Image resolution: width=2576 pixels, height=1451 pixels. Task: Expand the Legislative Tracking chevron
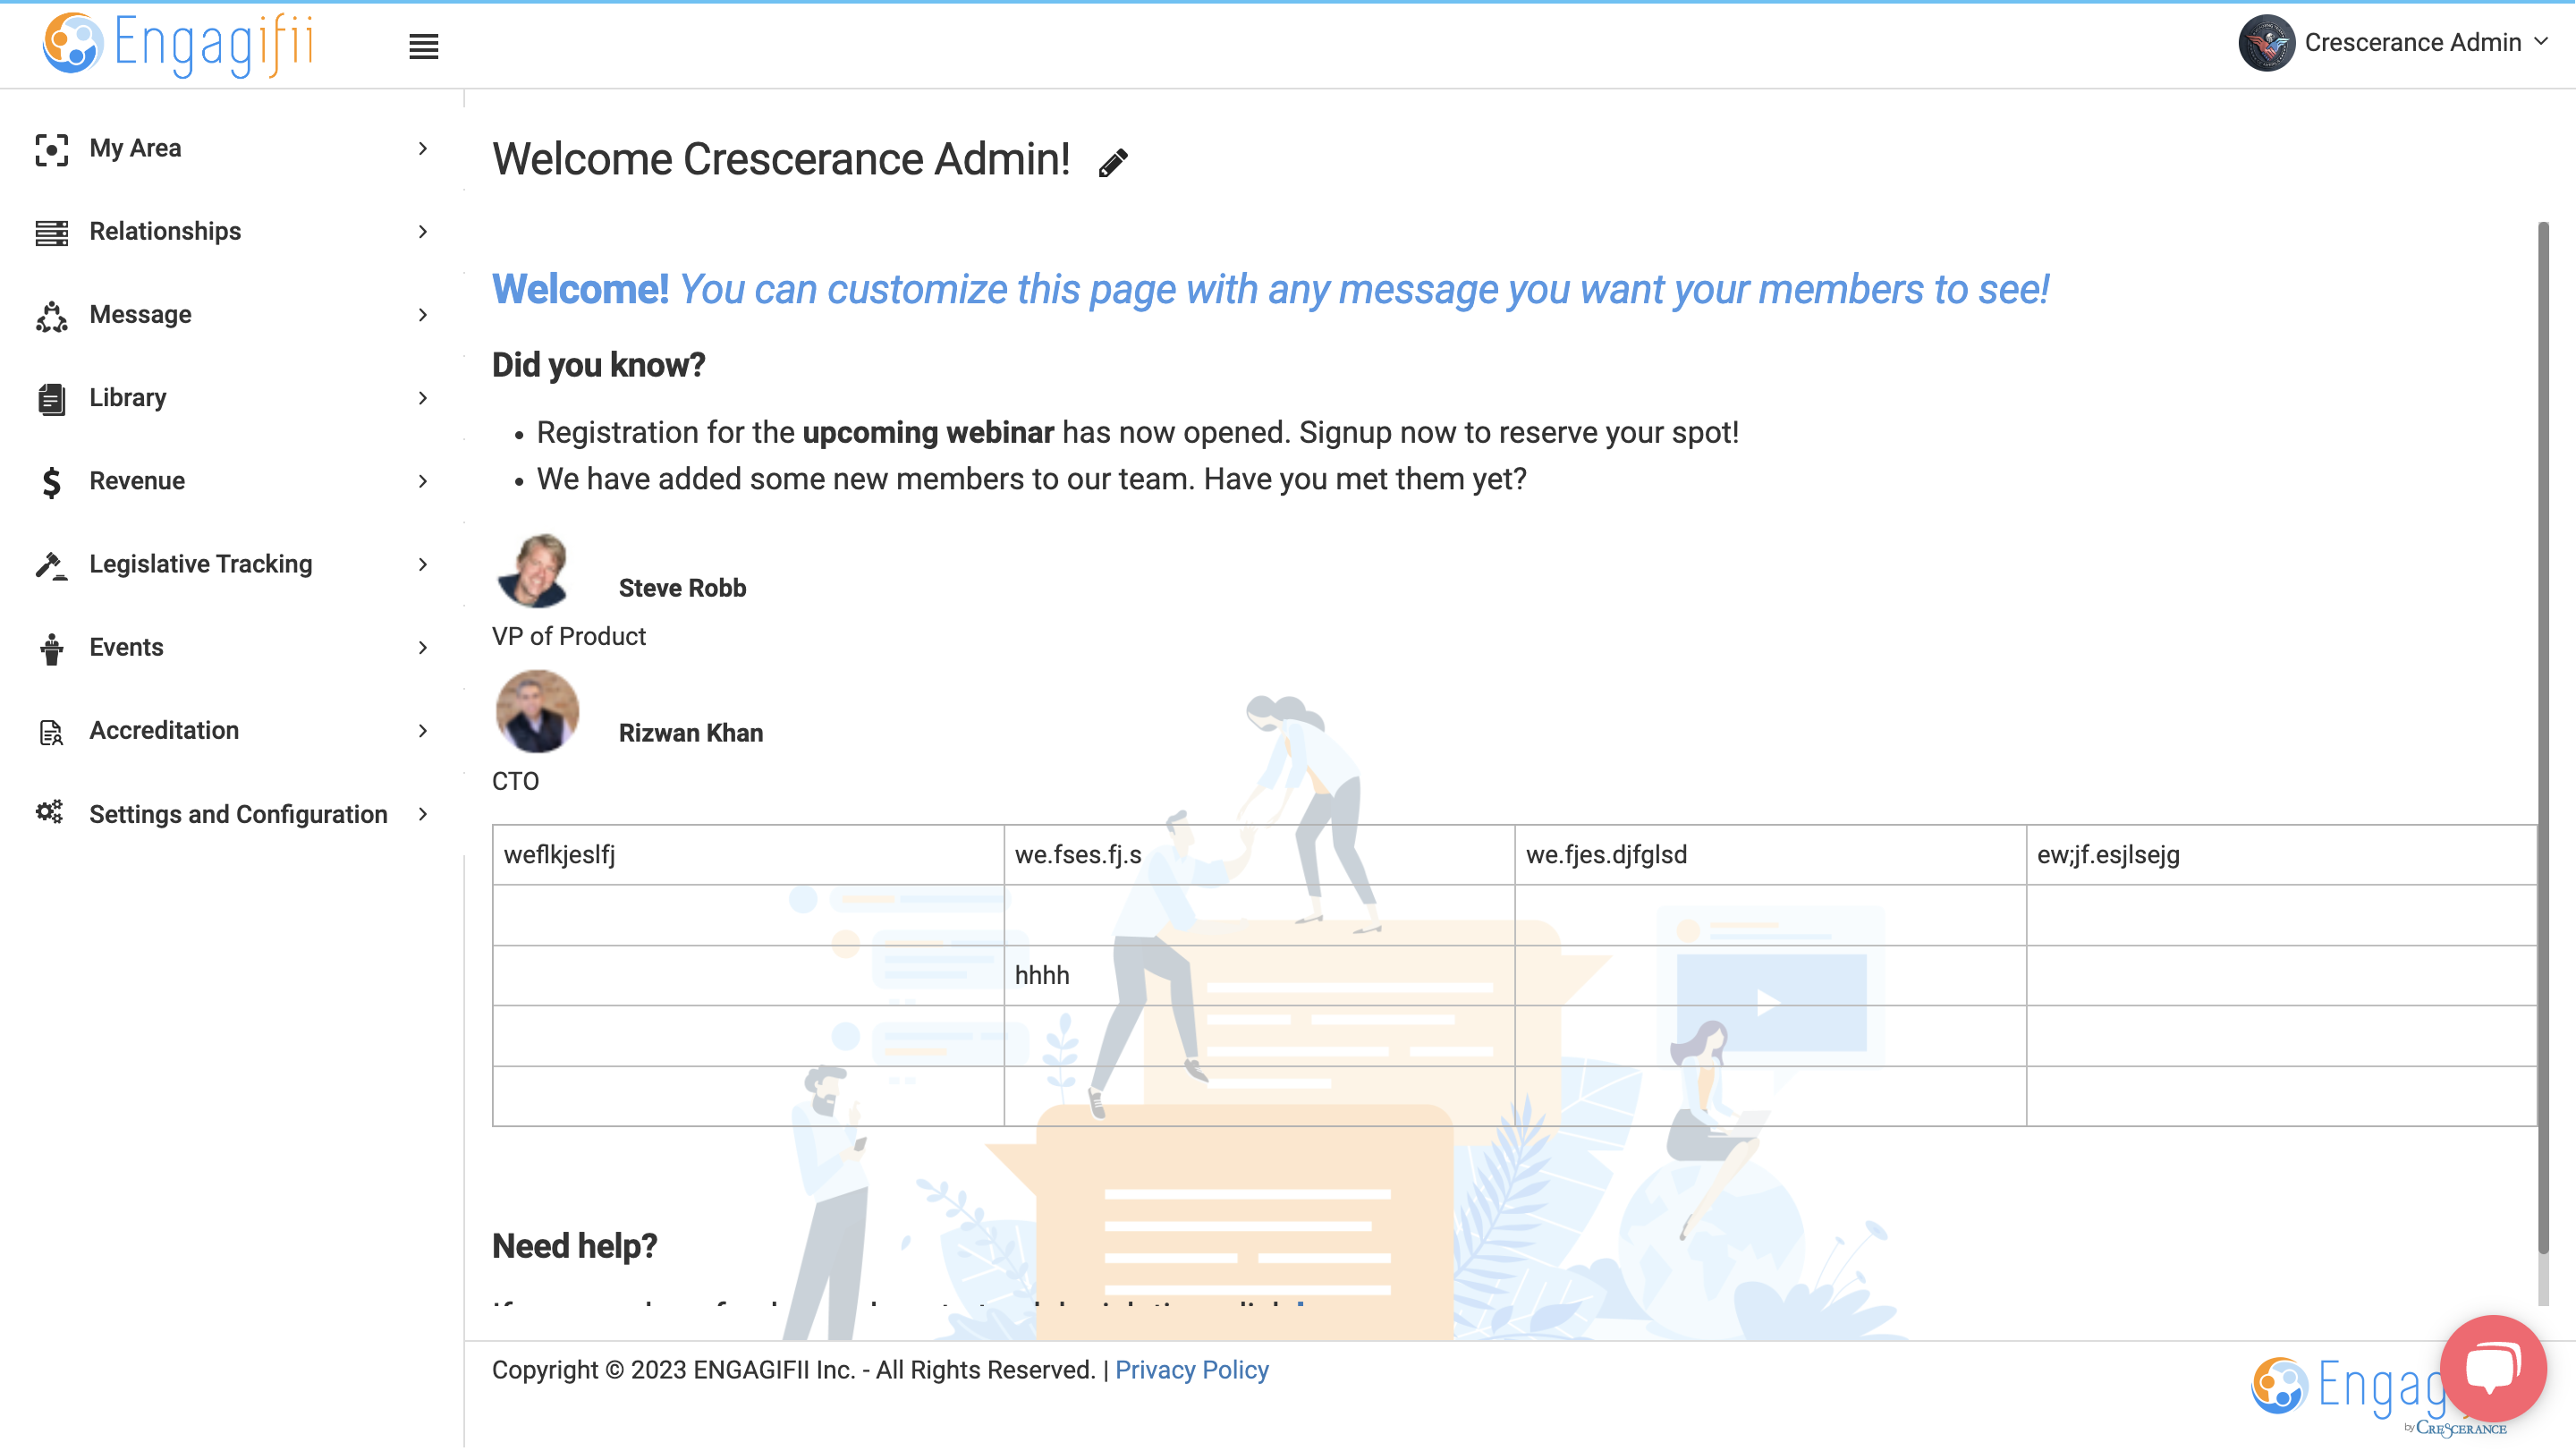click(423, 565)
